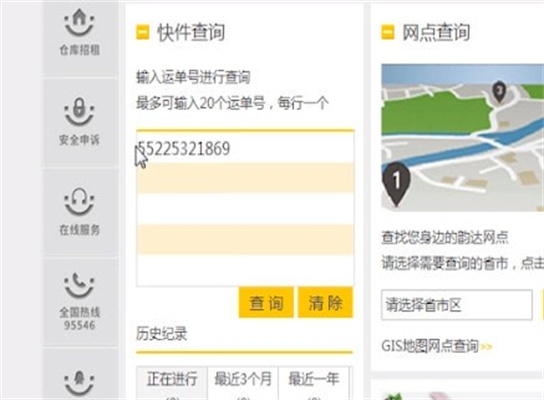Open 在线服务 headset icon

[x=79, y=202]
